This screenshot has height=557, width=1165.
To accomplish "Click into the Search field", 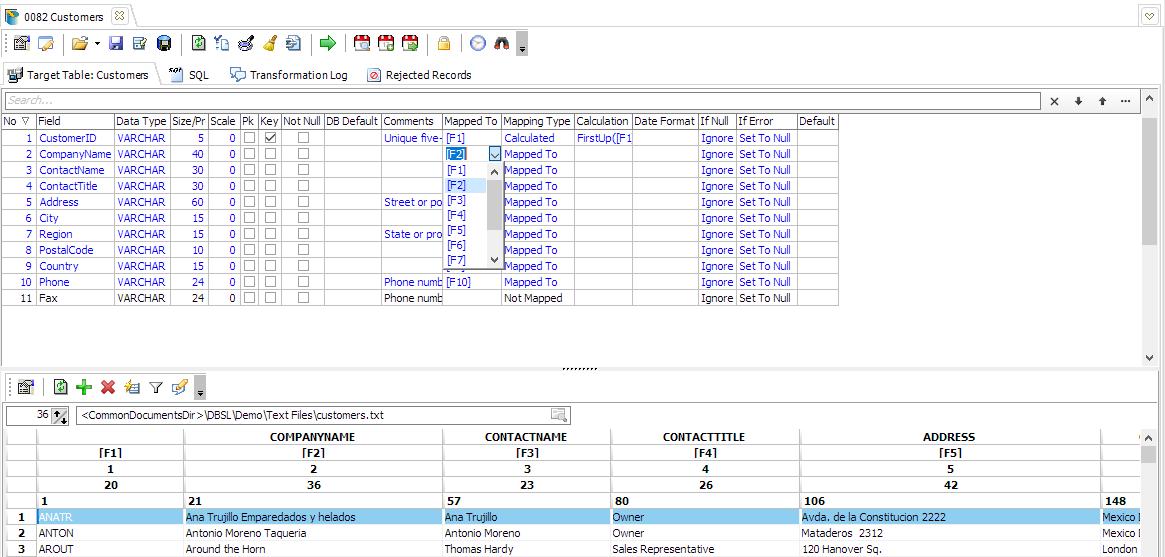I will pyautogui.click(x=522, y=101).
